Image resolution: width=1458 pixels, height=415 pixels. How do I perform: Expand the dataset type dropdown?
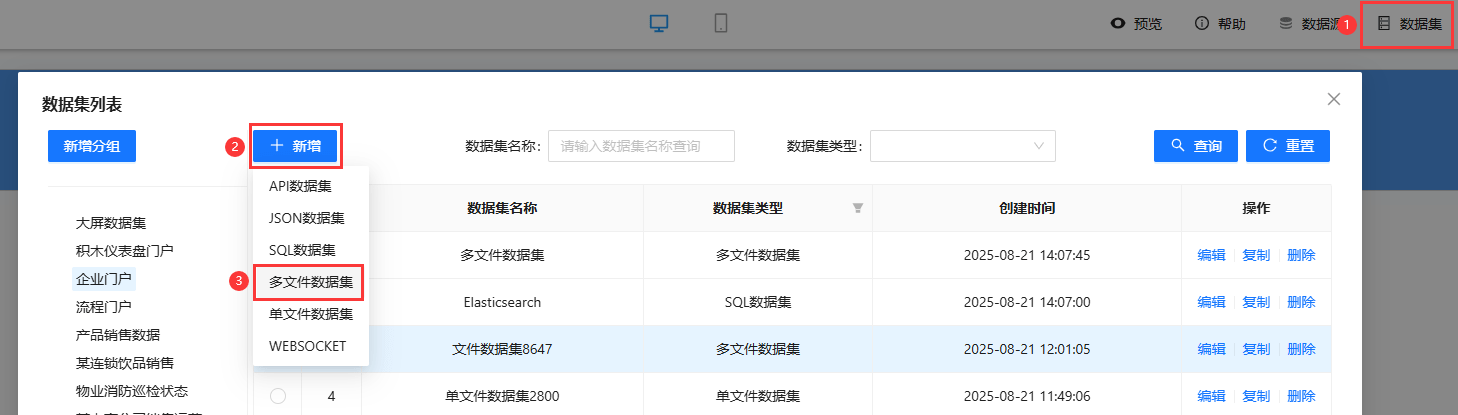[x=962, y=146]
